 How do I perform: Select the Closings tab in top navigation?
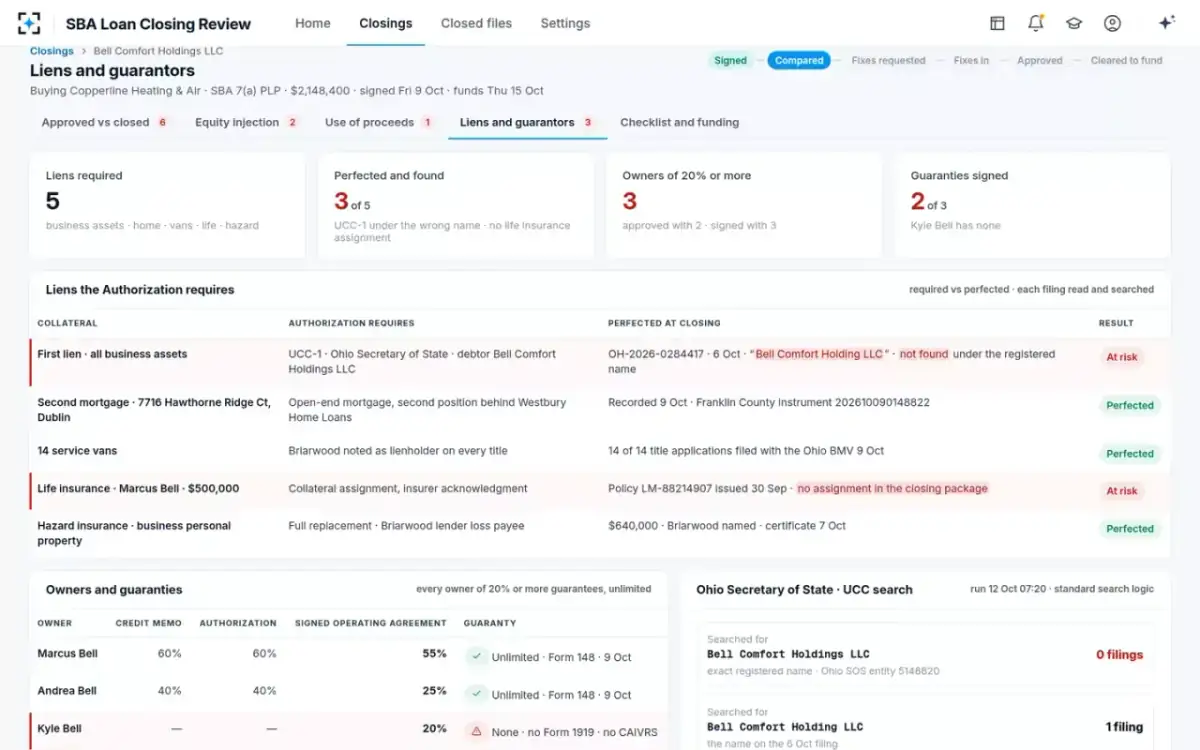[x=386, y=23]
